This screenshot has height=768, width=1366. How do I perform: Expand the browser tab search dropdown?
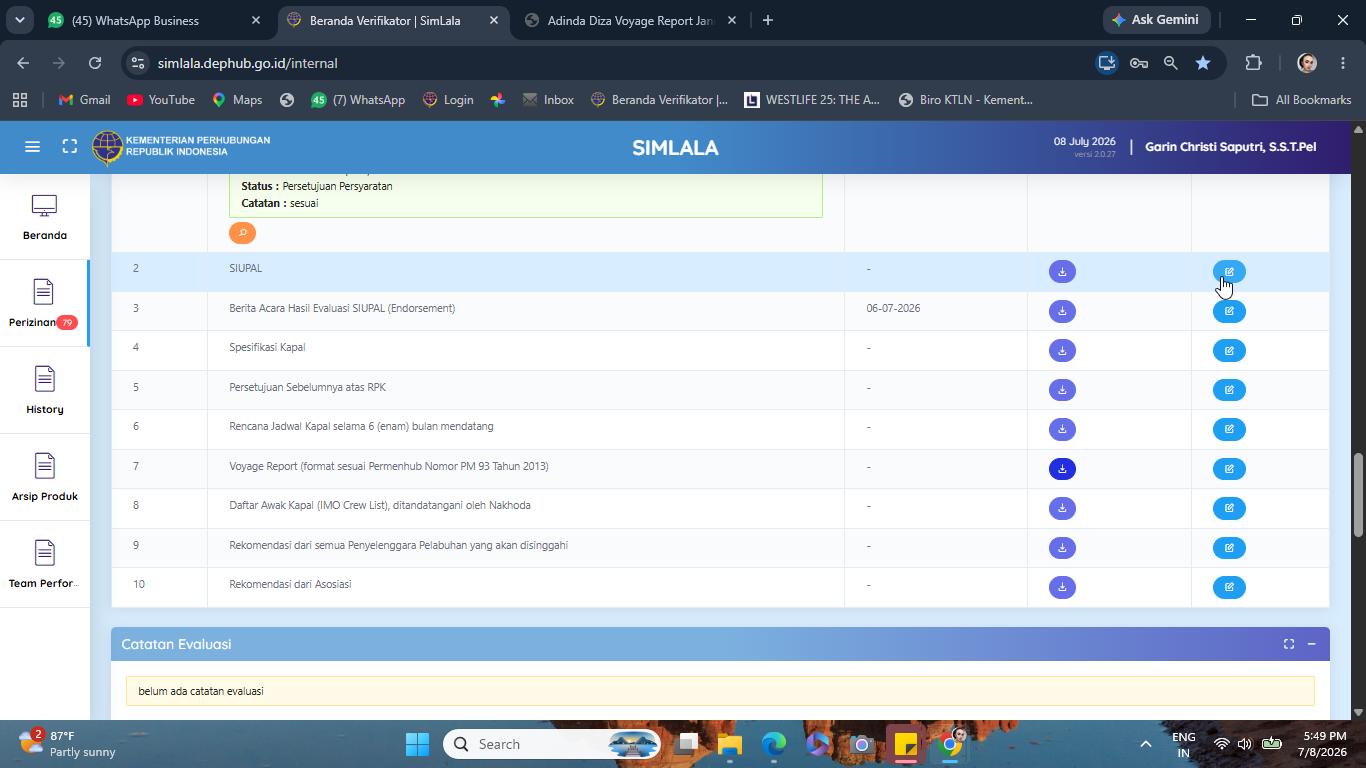pos(19,20)
